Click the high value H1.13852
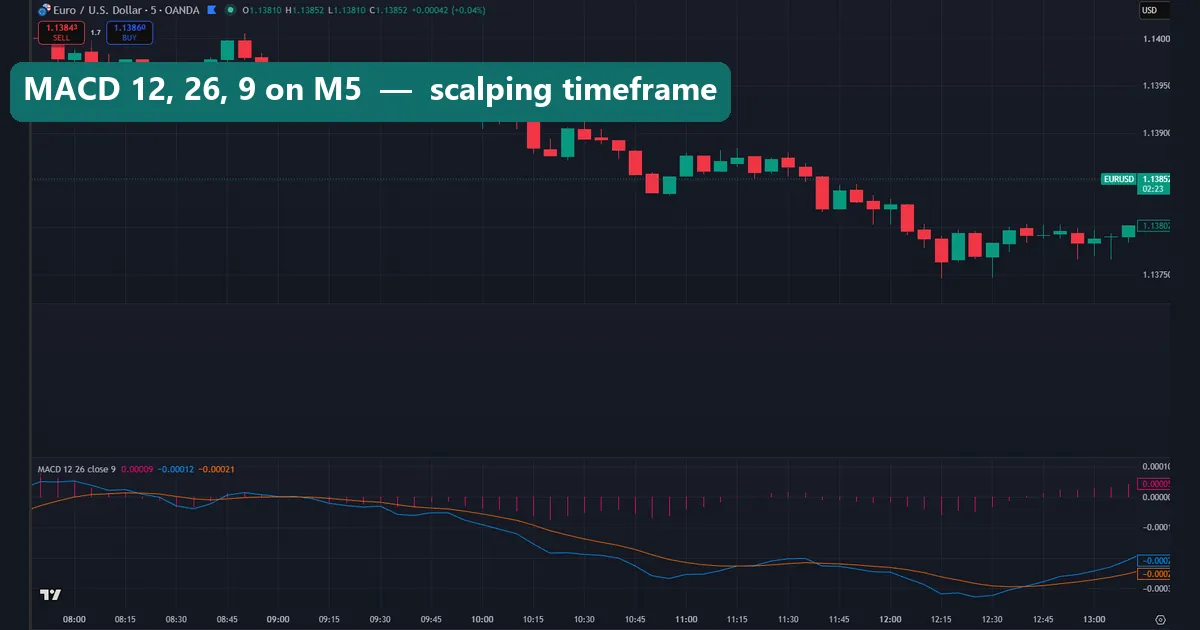The height and width of the screenshot is (630, 1200). tap(305, 10)
